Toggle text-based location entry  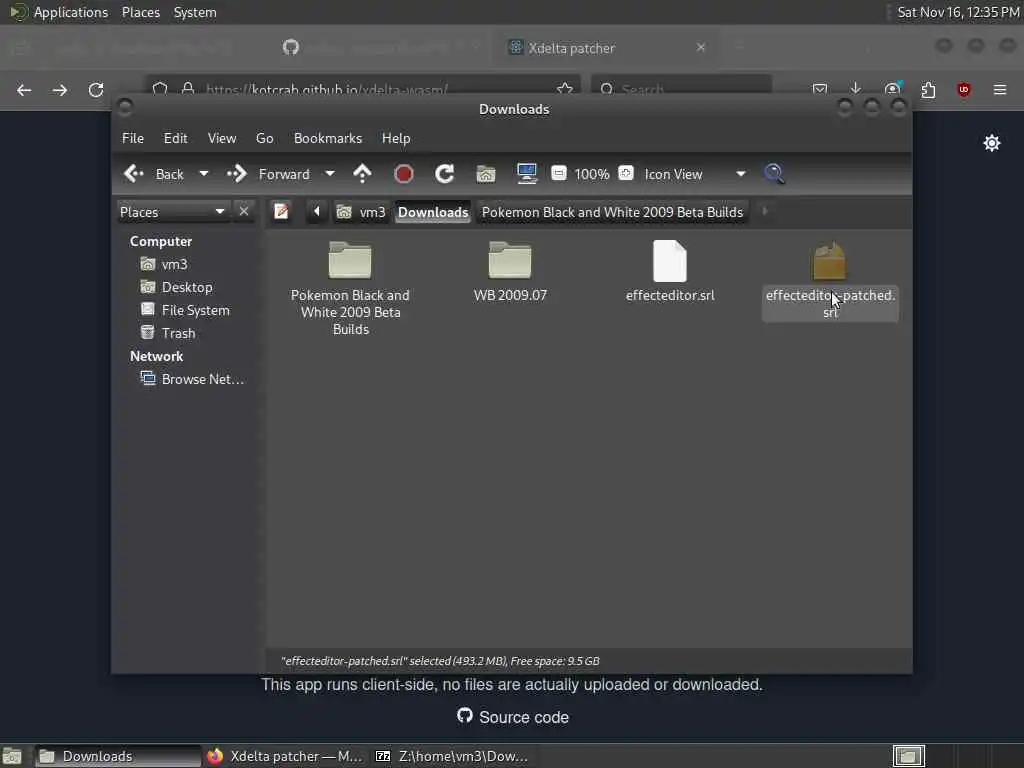(281, 212)
